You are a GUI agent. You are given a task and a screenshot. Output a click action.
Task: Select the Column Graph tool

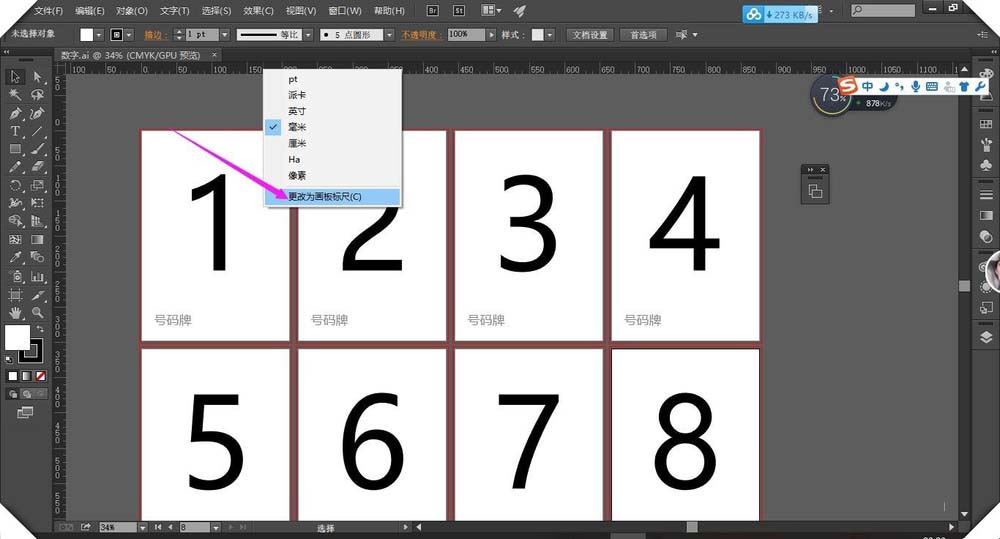pos(38,277)
